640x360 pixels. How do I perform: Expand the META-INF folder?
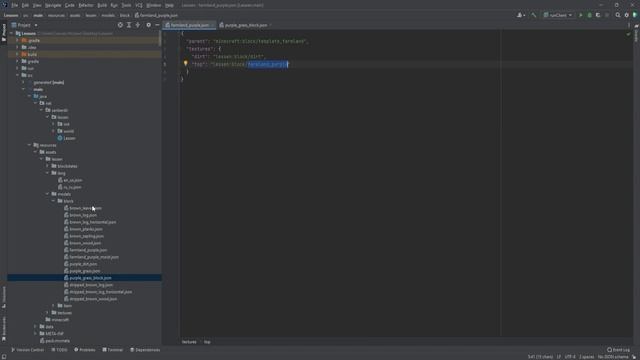36,333
